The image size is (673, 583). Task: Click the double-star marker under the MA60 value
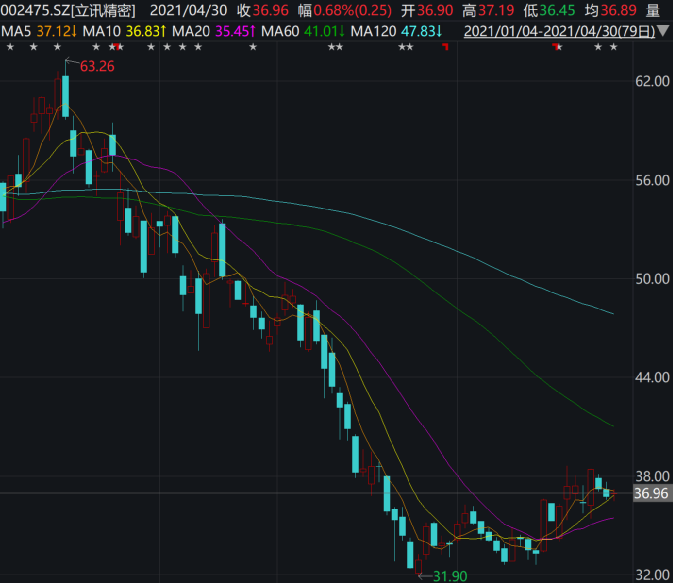coord(335,48)
